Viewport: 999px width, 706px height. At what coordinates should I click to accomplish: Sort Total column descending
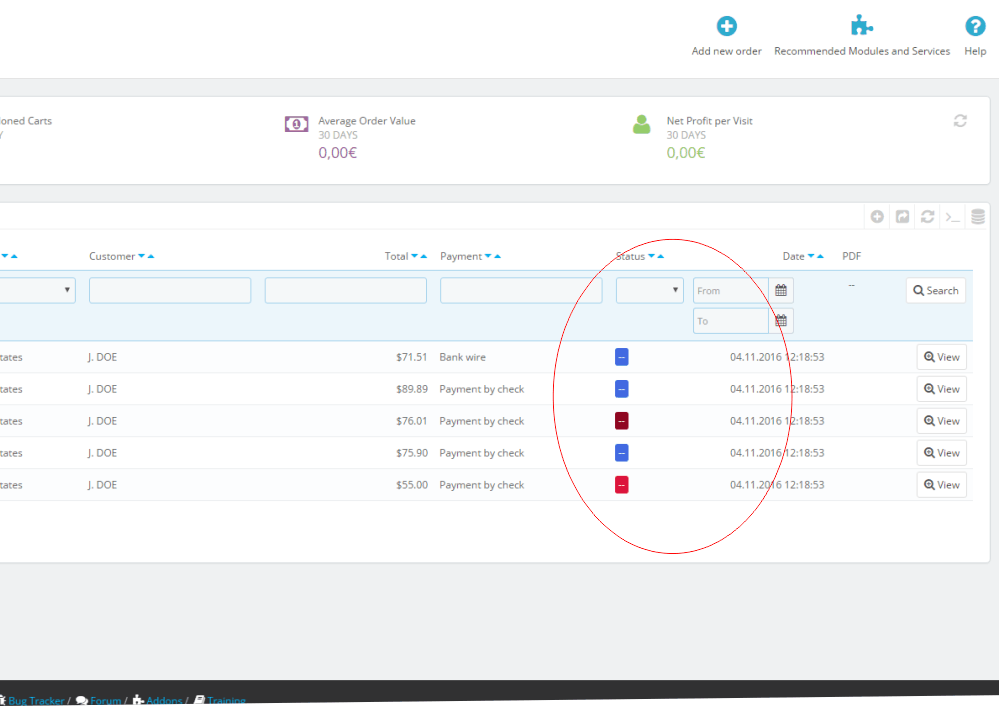[414, 256]
